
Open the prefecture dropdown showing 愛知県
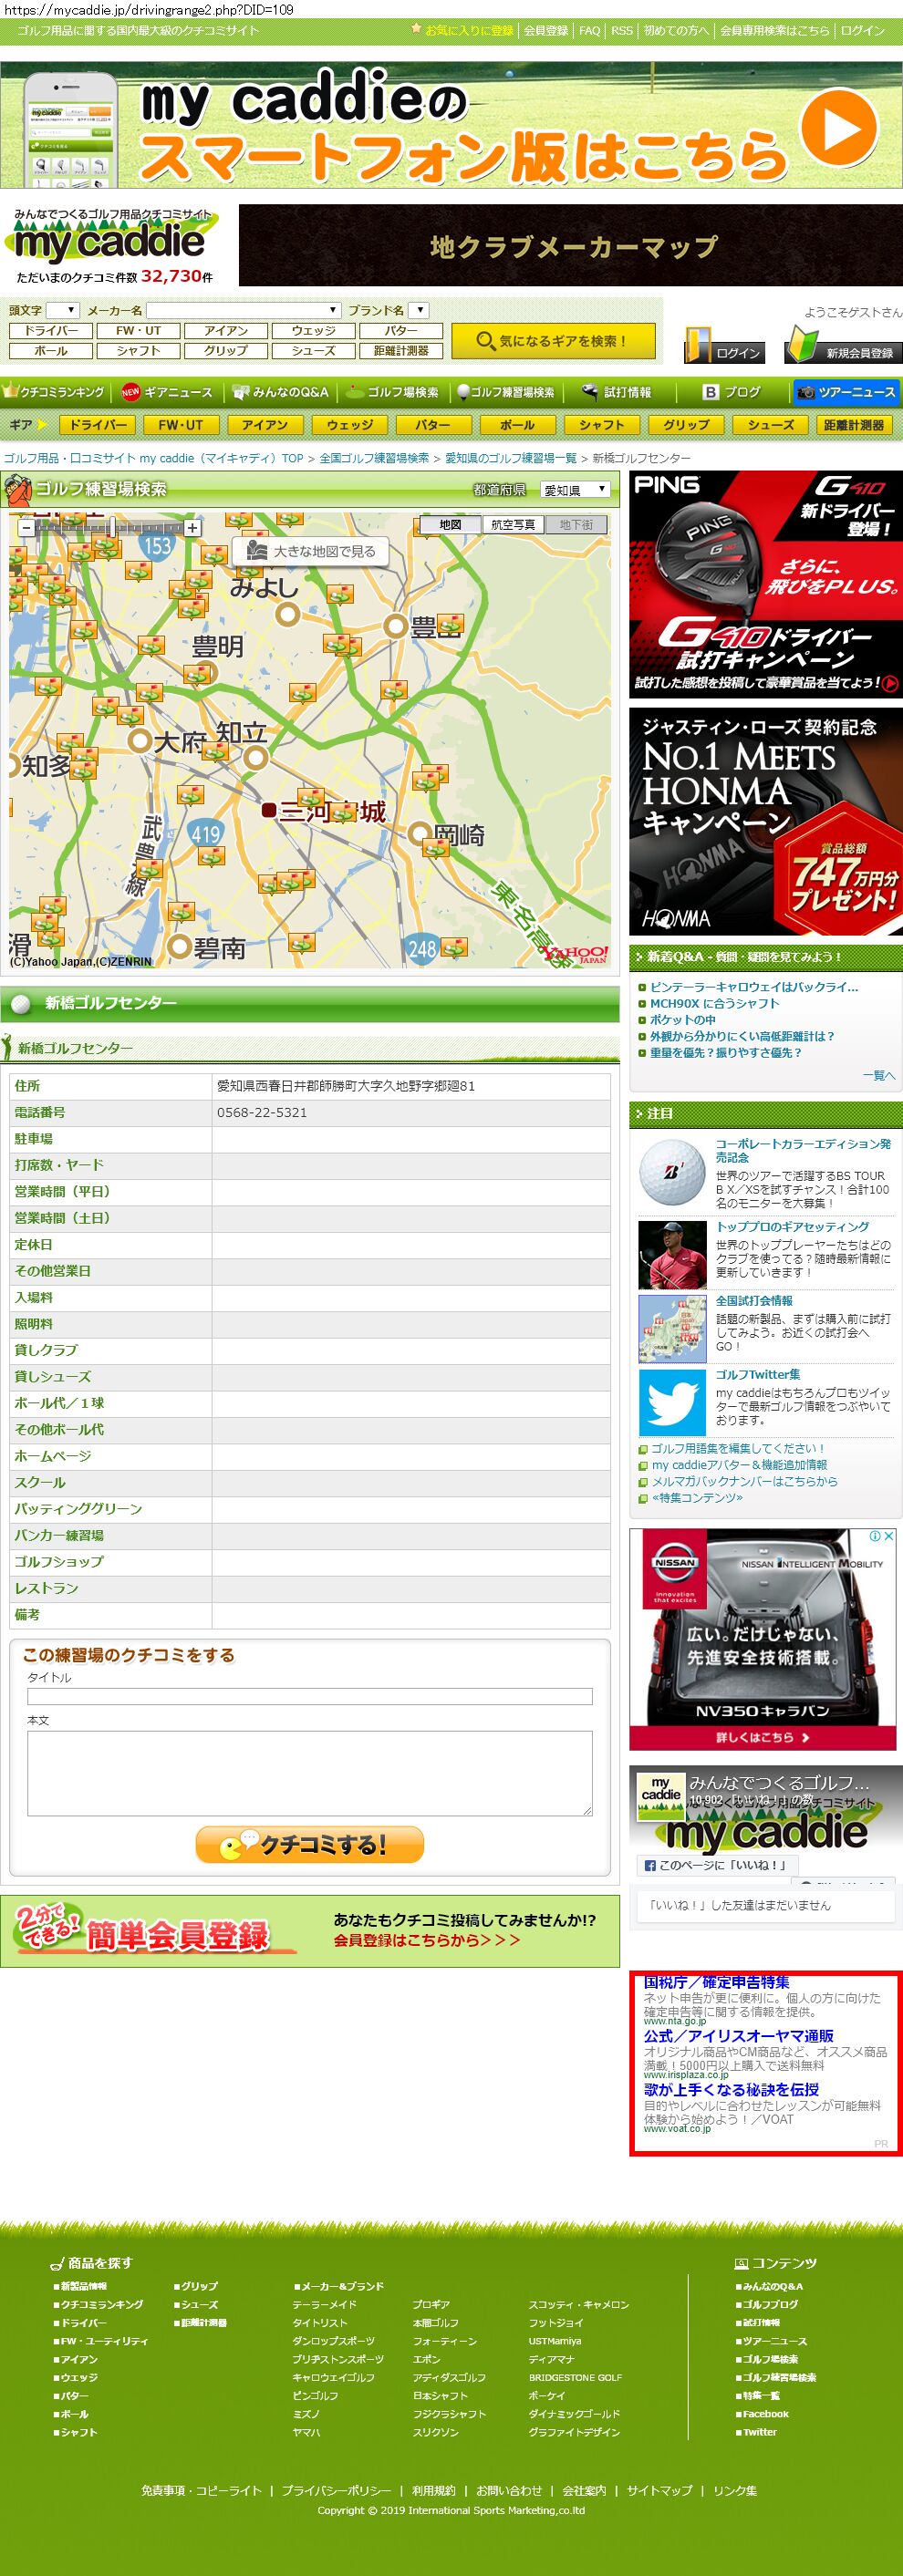click(575, 490)
